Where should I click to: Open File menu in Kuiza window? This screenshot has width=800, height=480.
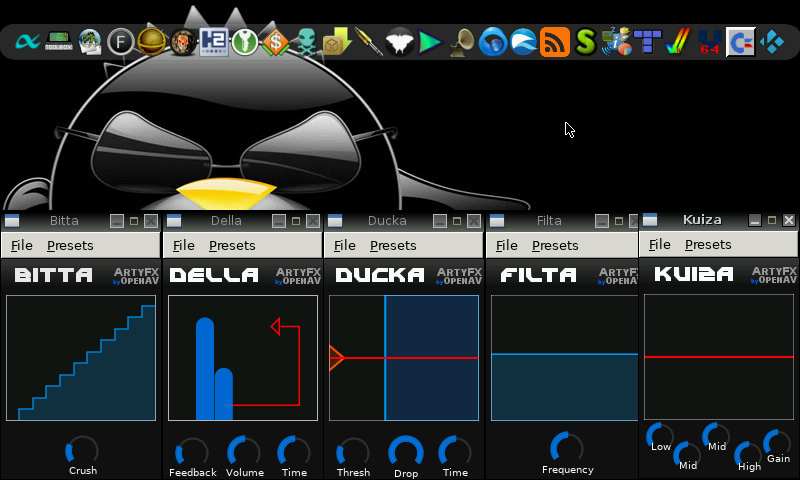(x=660, y=244)
